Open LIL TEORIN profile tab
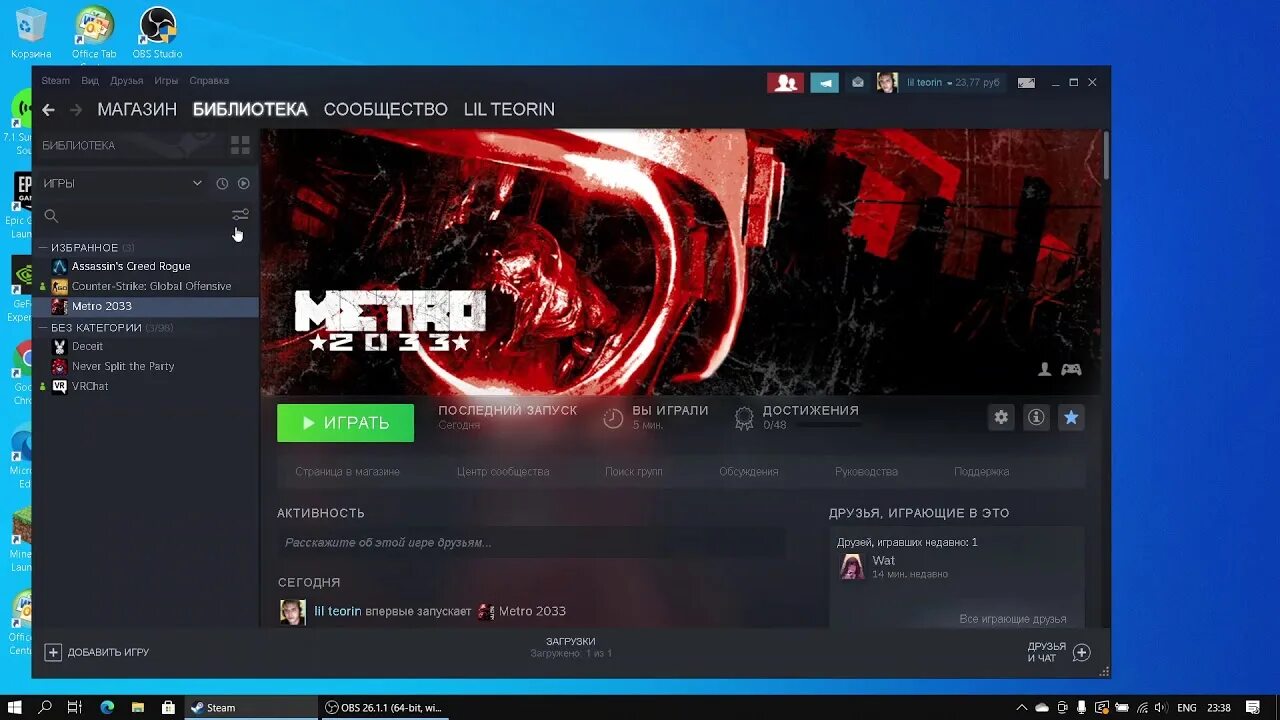Image resolution: width=1280 pixels, height=720 pixels. coord(509,109)
